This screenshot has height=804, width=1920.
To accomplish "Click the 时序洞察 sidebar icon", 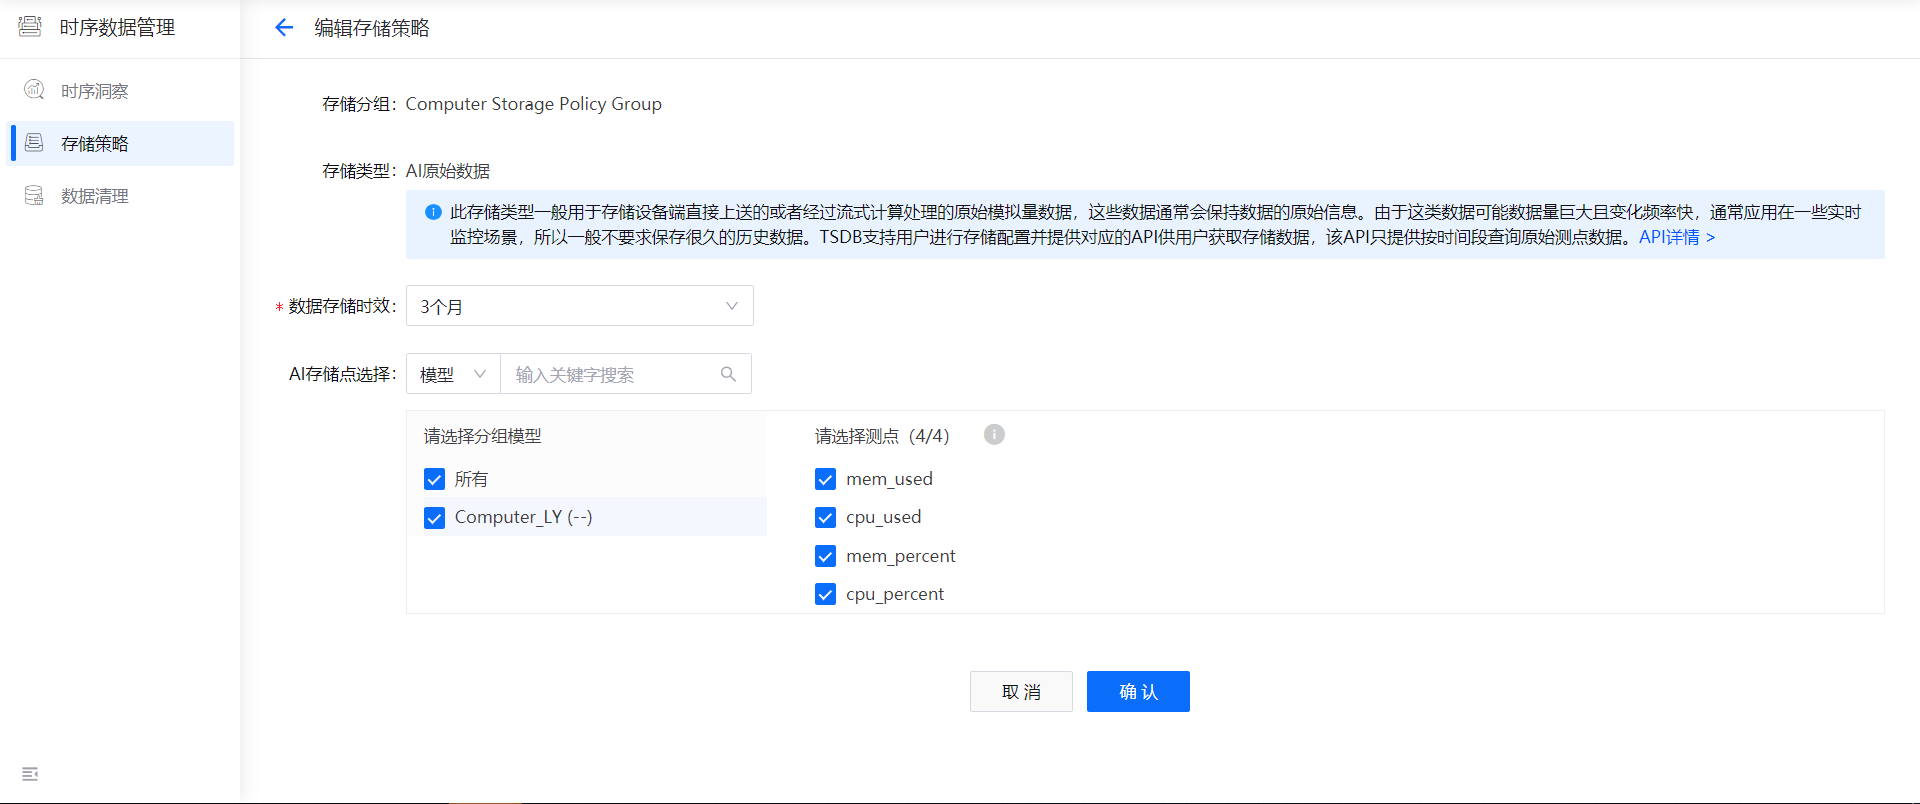I will (34, 90).
